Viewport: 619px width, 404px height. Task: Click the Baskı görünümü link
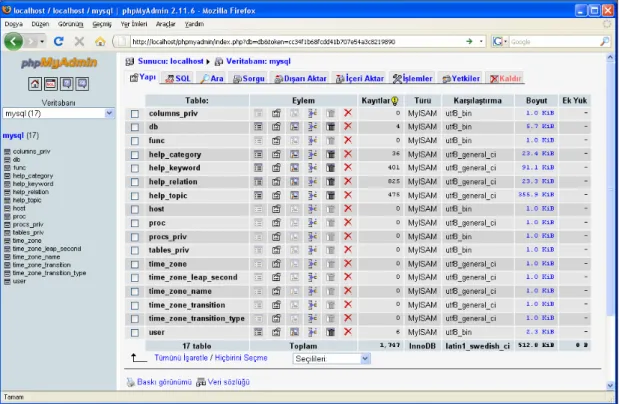(164, 382)
